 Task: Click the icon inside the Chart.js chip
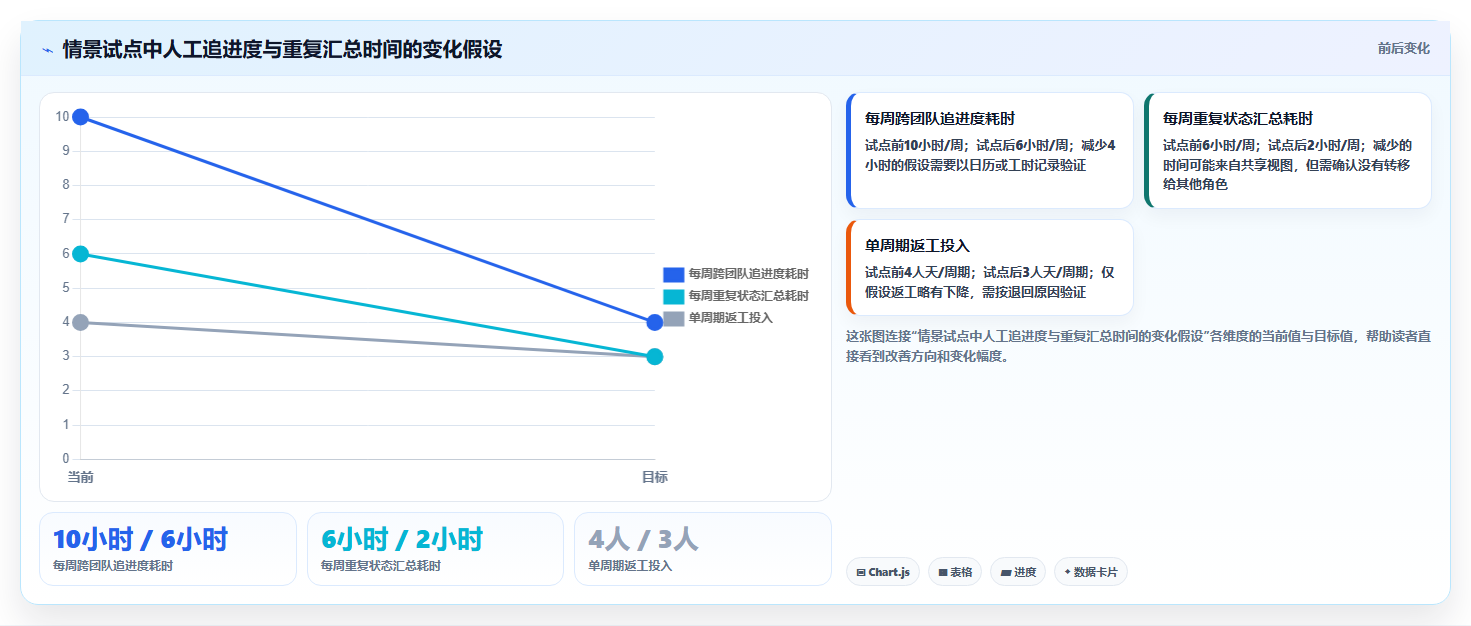click(861, 573)
